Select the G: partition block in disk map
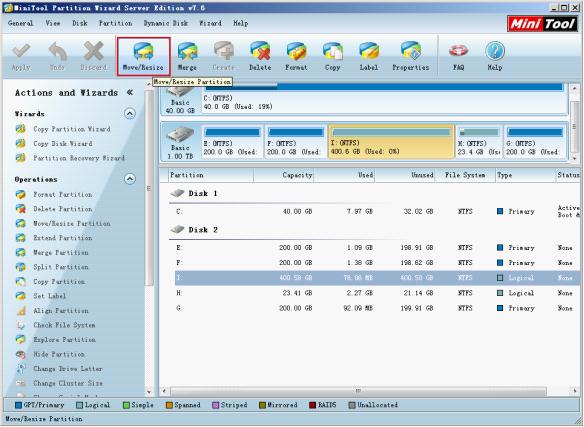 point(535,142)
